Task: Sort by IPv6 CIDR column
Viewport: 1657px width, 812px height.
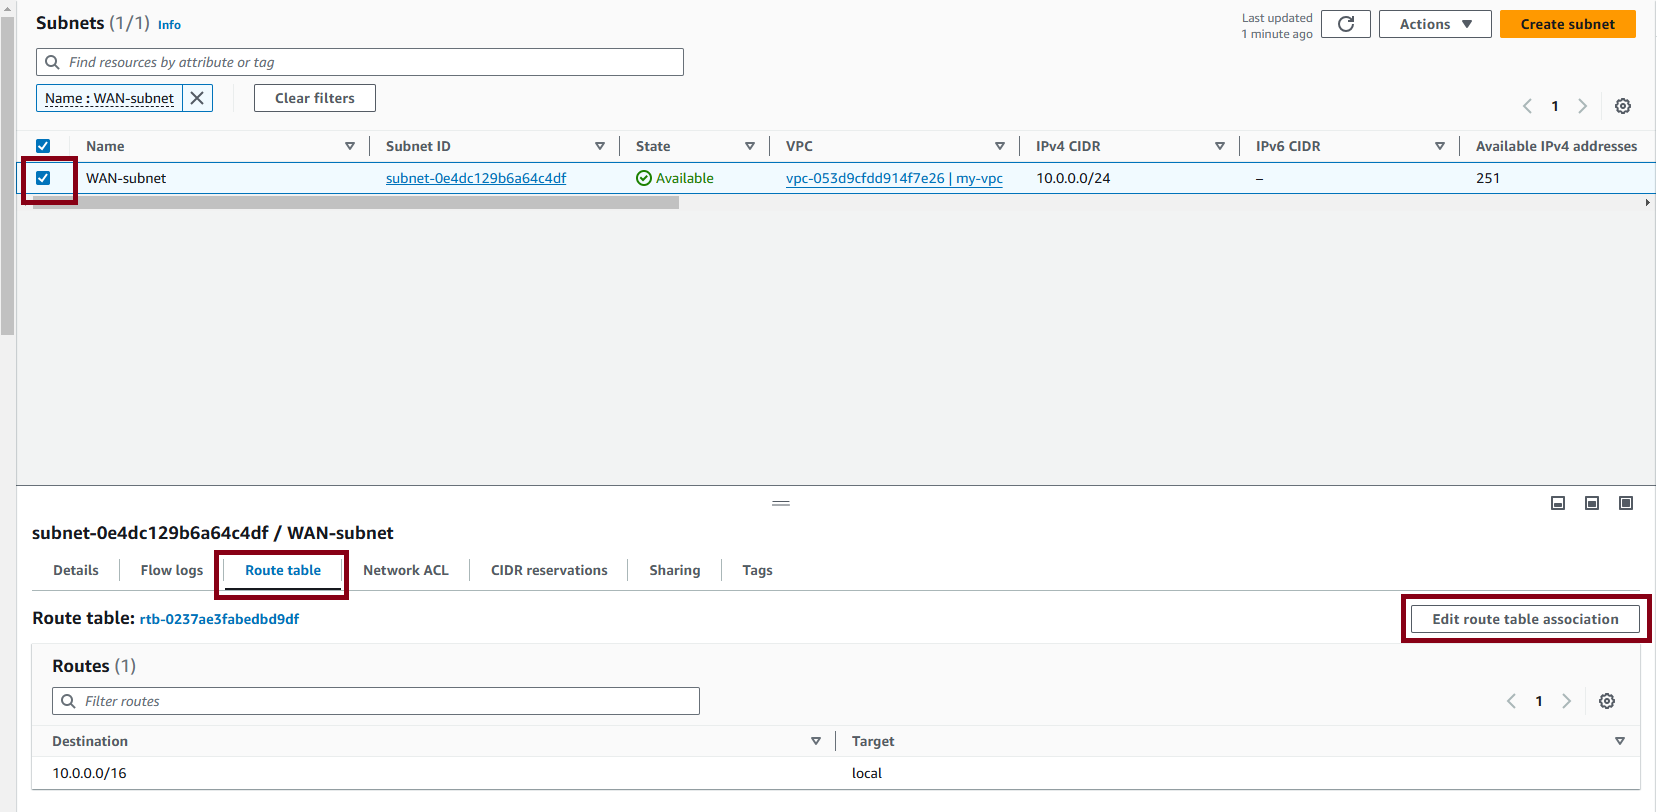Action: [1440, 146]
